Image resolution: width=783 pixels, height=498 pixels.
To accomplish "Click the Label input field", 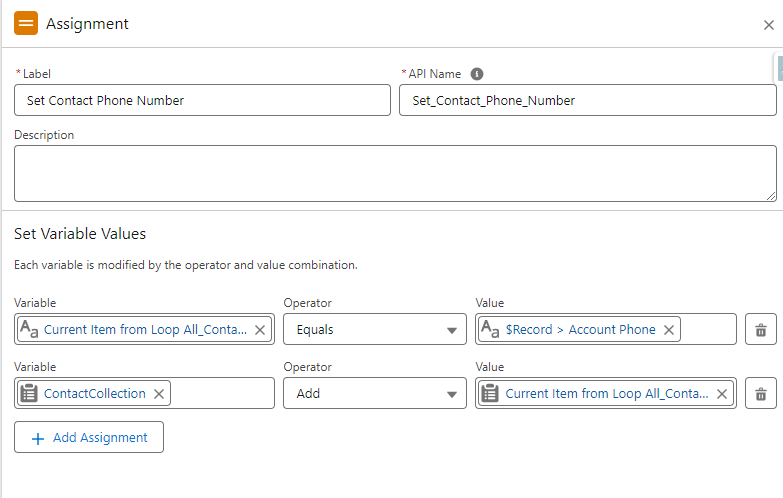I will click(x=202, y=100).
